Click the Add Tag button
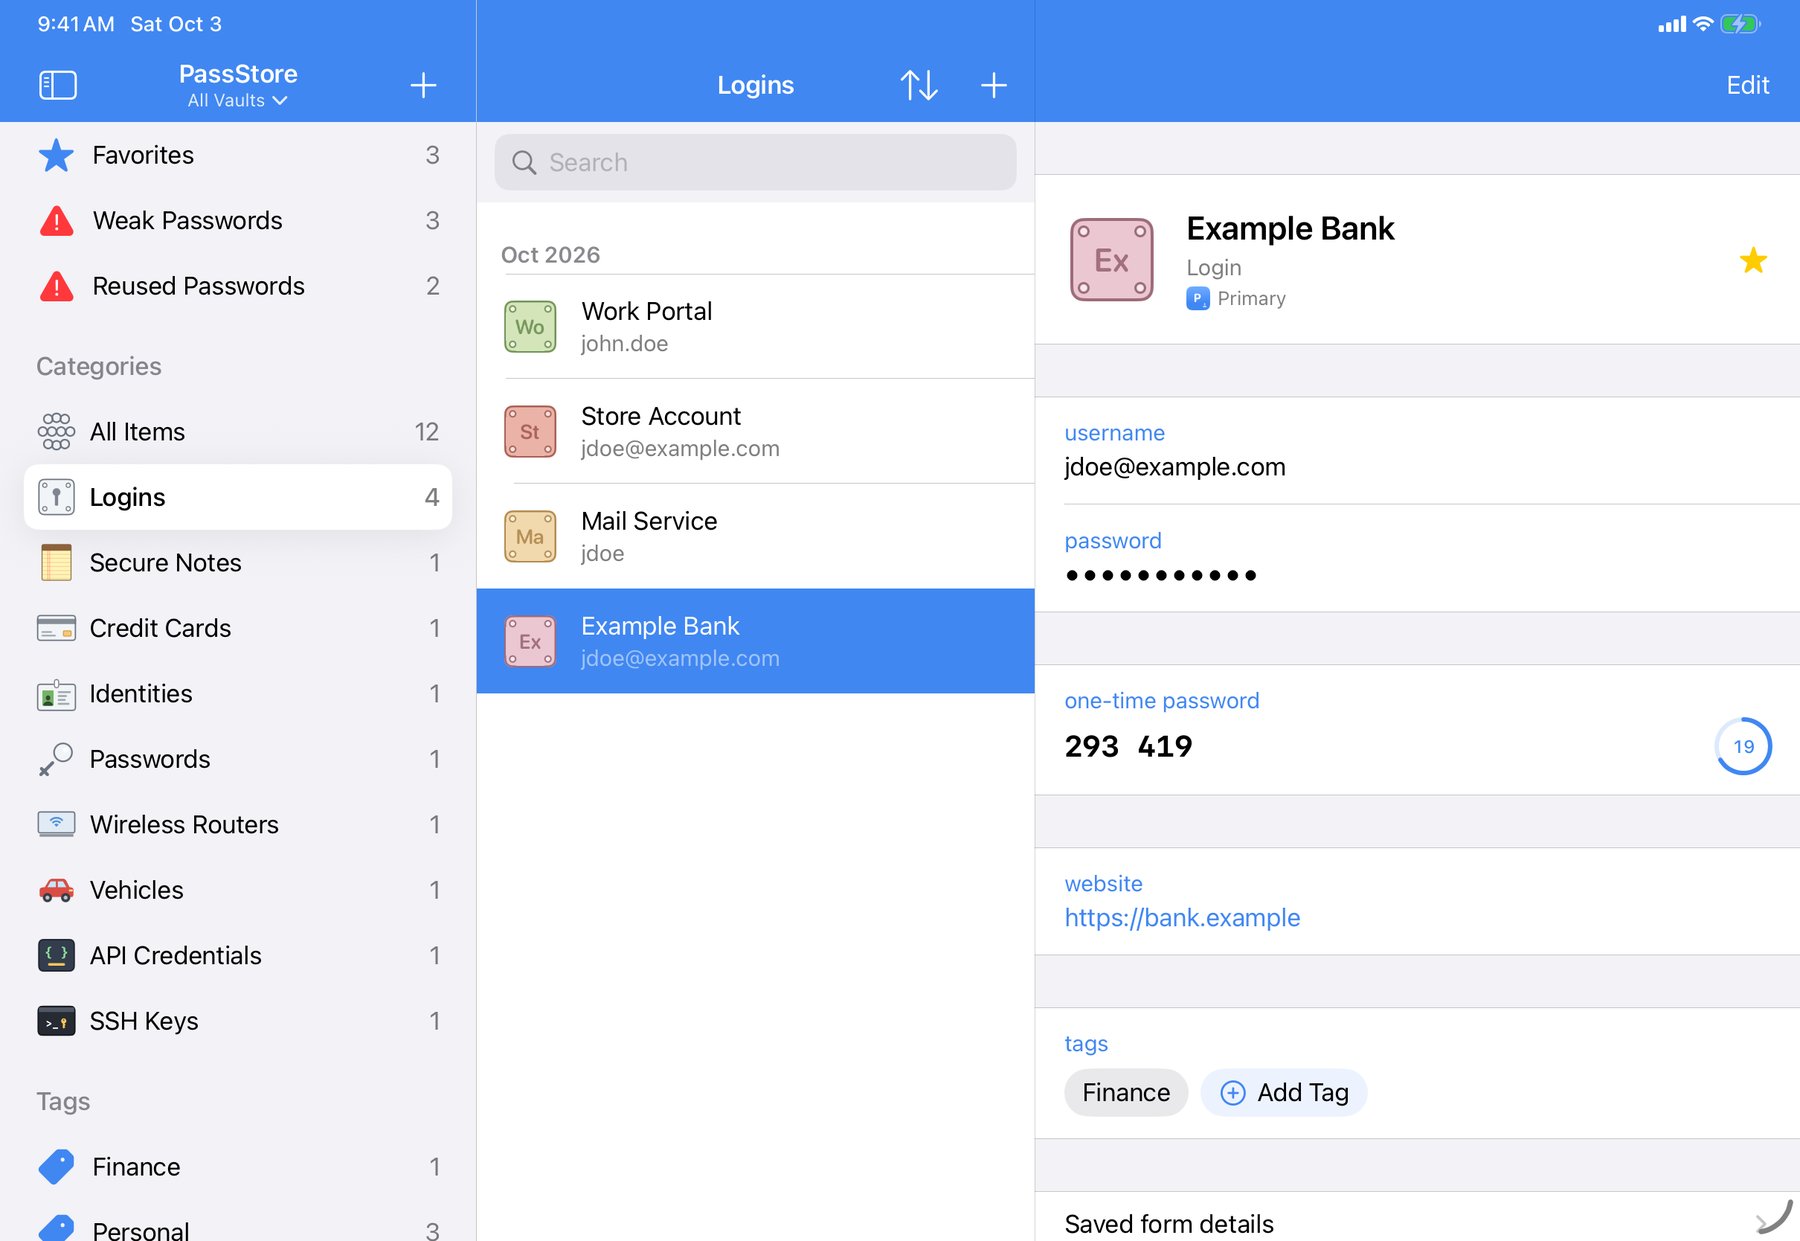This screenshot has width=1800, height=1241. click(x=1284, y=1093)
